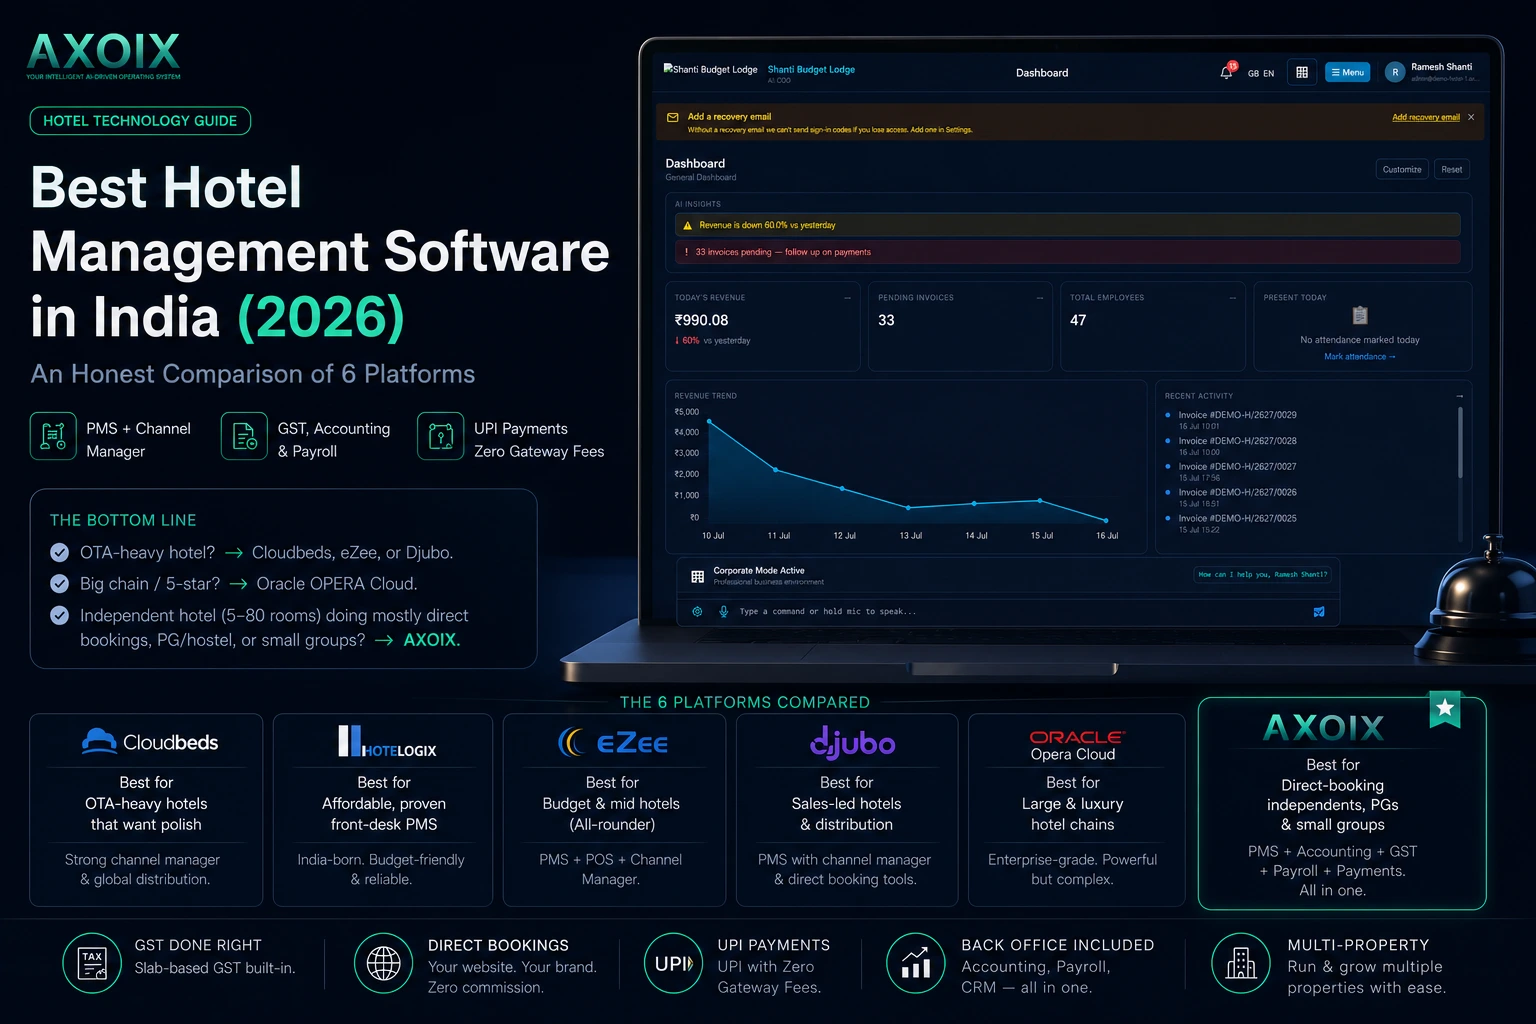Click the GST, Accounting & Payroll icon
The image size is (1536, 1024).
pos(244,436)
